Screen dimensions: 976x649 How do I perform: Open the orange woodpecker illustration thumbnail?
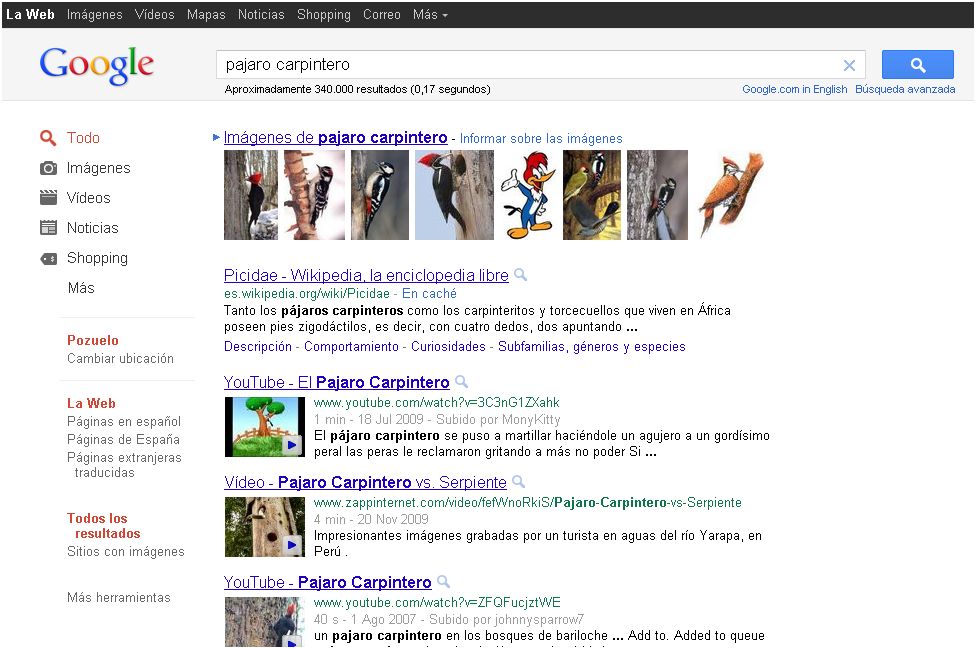click(x=731, y=195)
